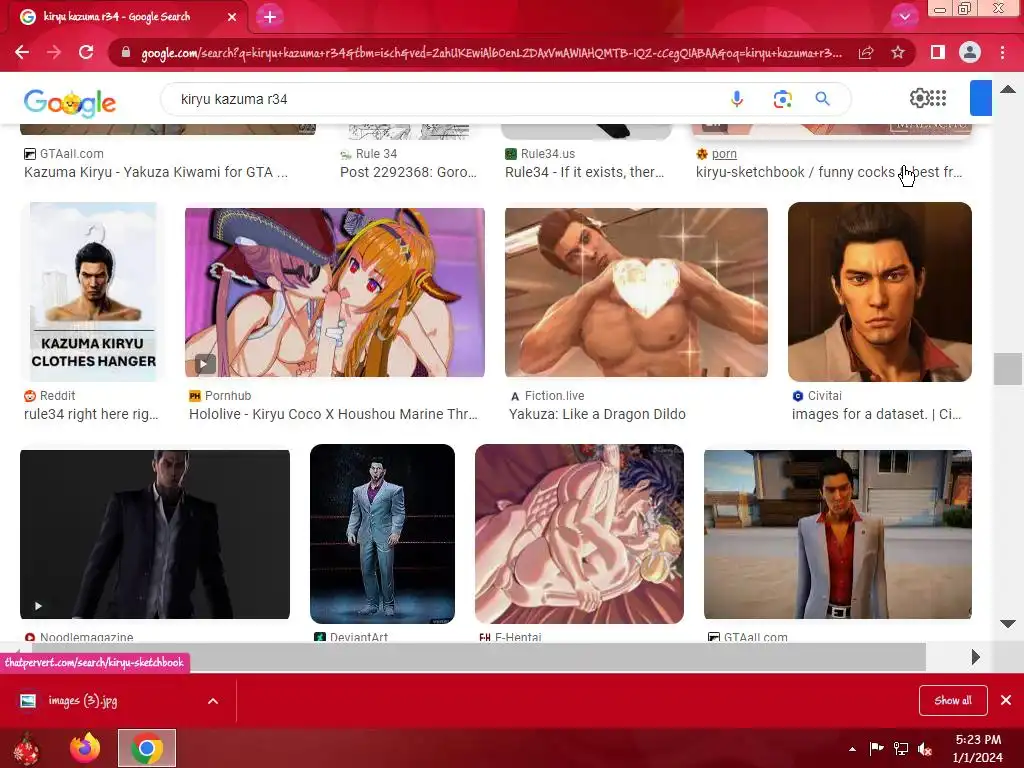Screen dimensions: 1024x768
Task: Search by image with Google Lens
Action: pos(782,99)
